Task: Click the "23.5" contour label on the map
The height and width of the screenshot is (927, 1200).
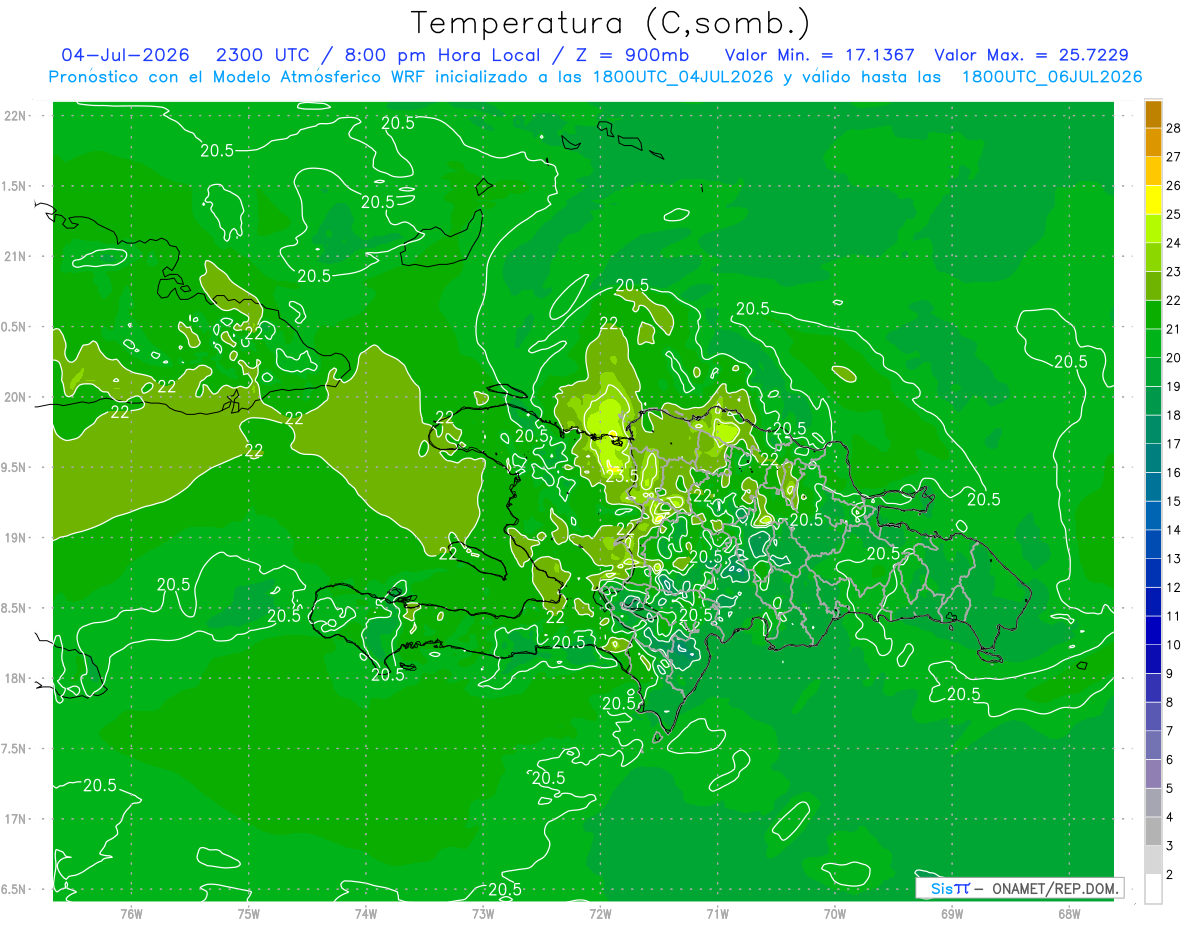Action: pos(621,476)
